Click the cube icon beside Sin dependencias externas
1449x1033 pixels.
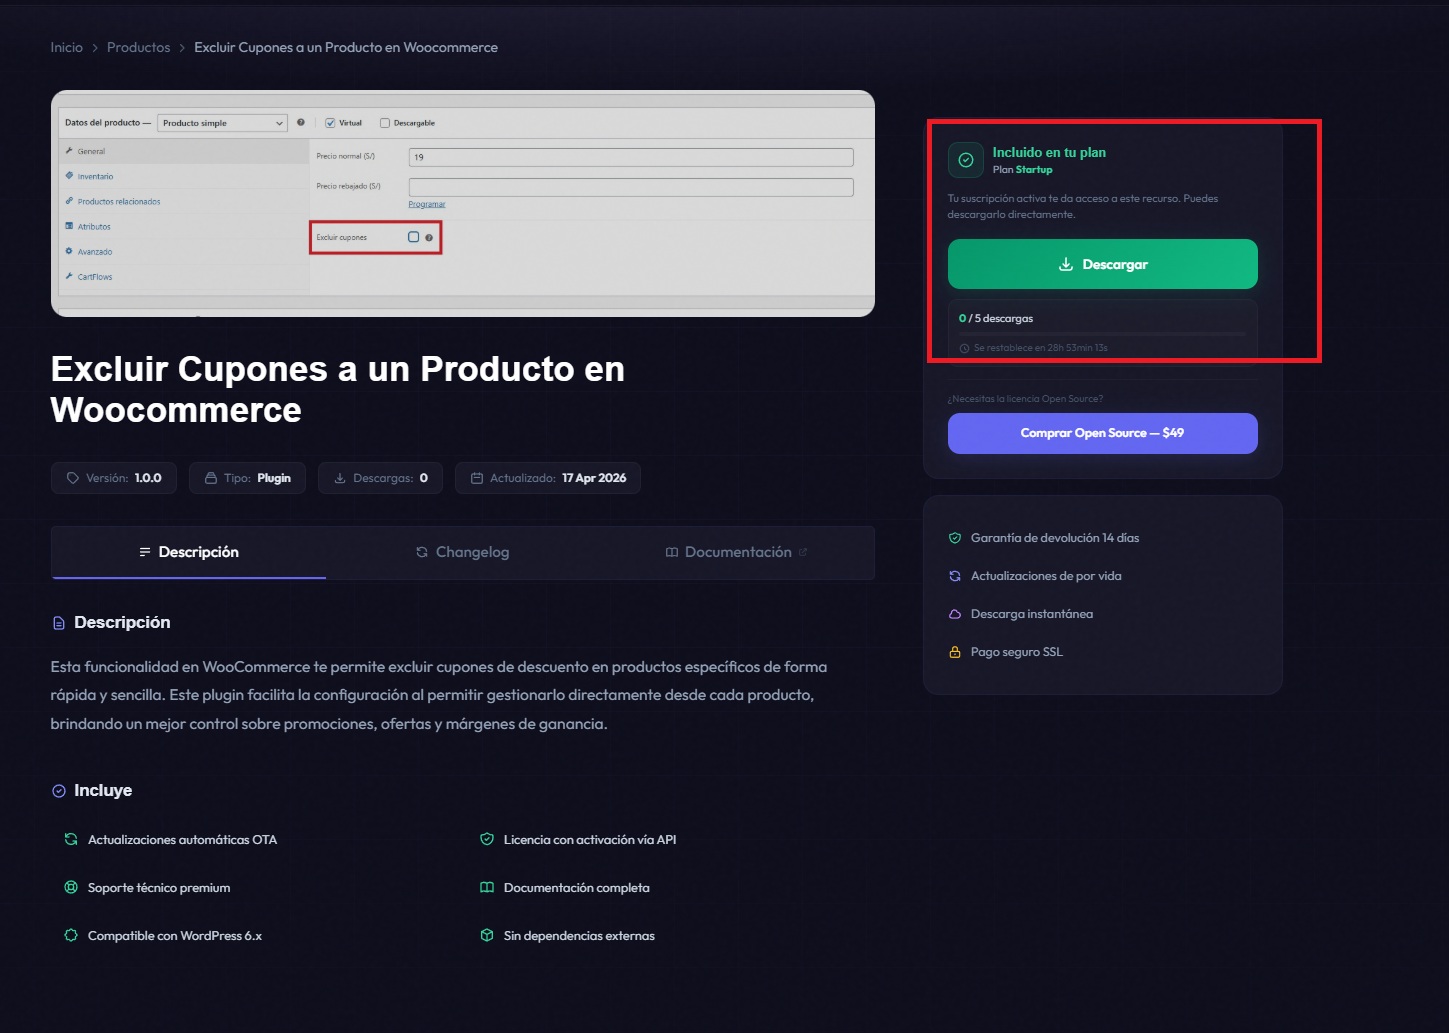487,935
